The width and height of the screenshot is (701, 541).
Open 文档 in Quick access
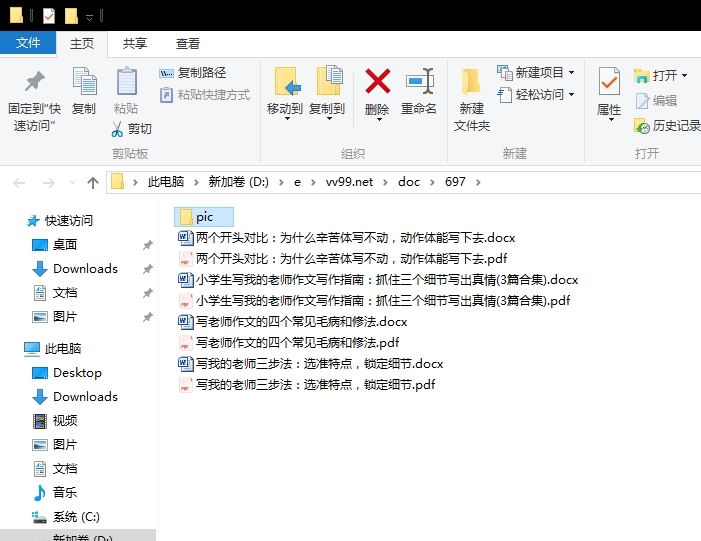point(65,293)
